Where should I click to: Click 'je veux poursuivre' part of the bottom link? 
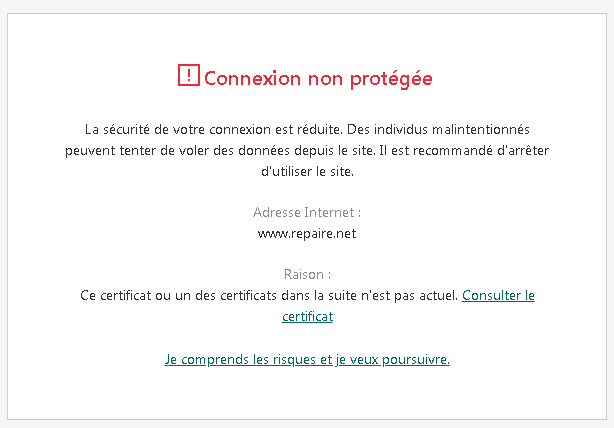point(392,359)
